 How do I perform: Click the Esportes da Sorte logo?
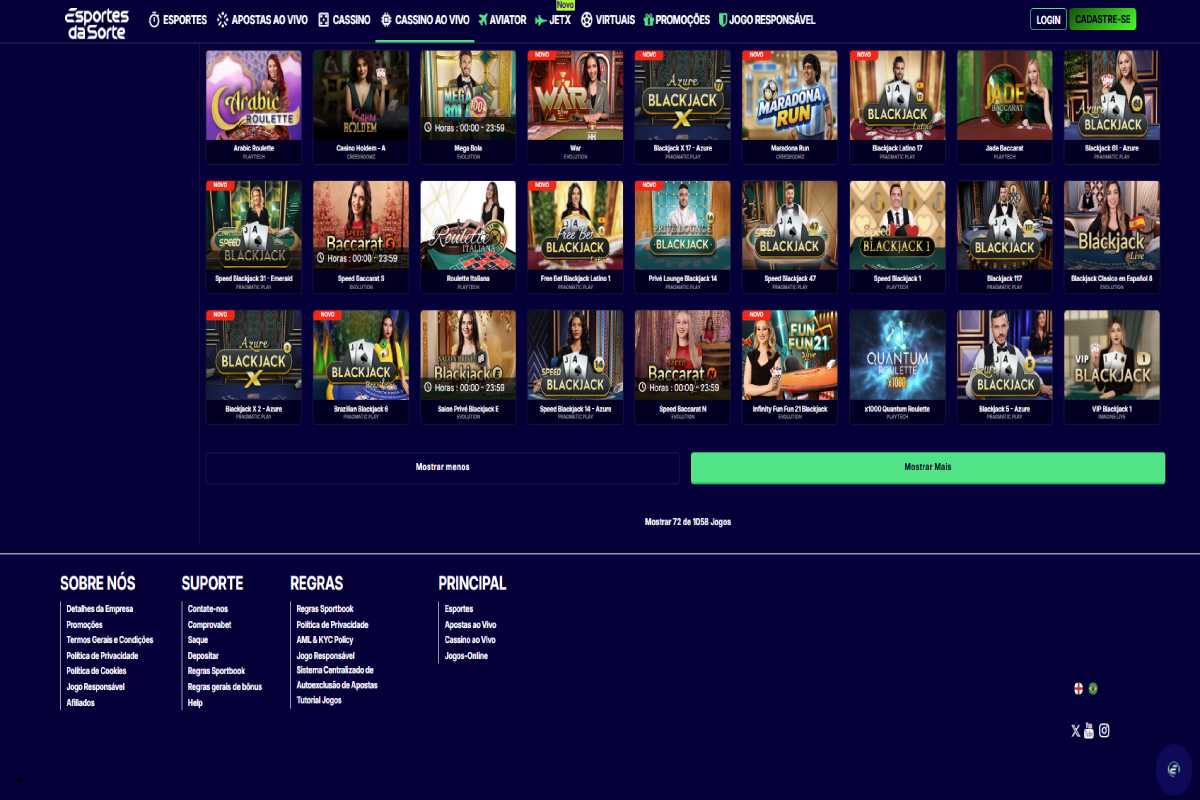[97, 23]
